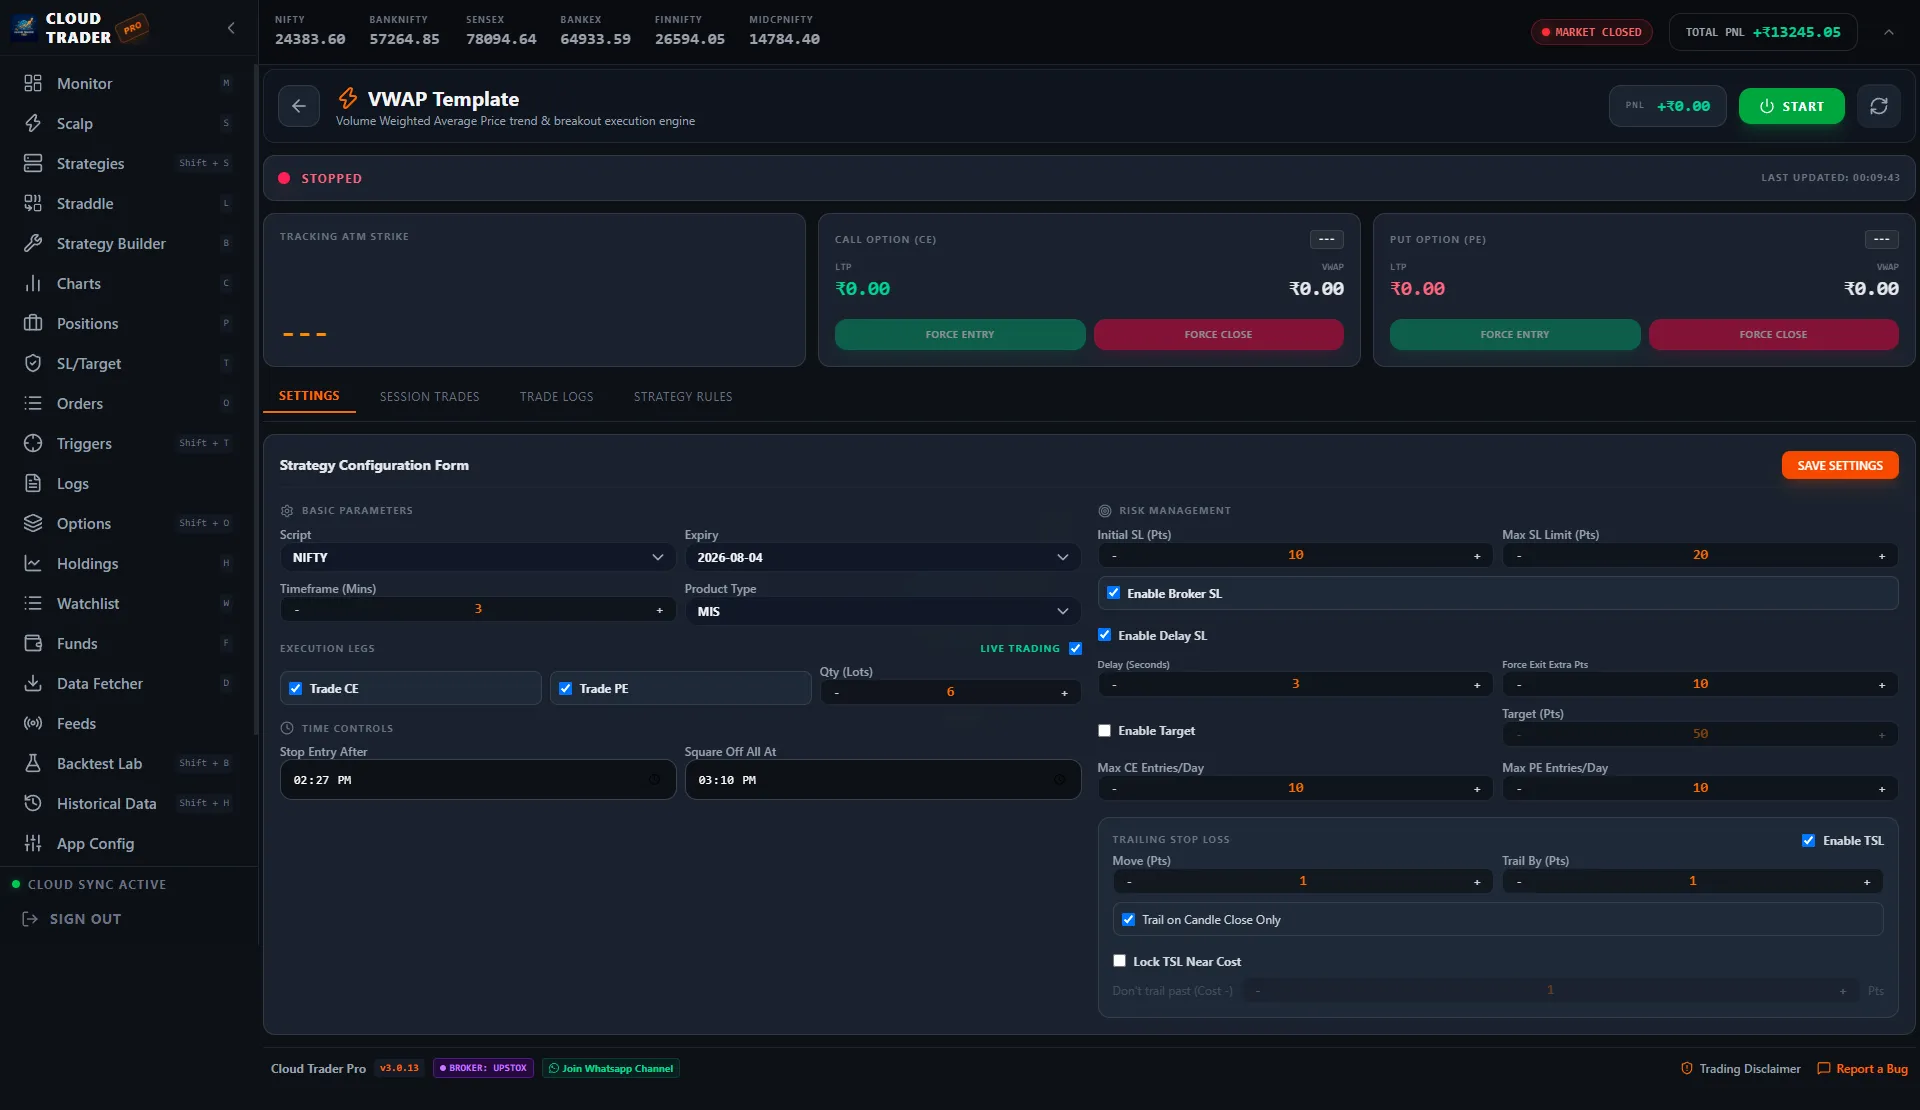
Task: Open the Backtest Lab flask icon
Action: click(33, 763)
